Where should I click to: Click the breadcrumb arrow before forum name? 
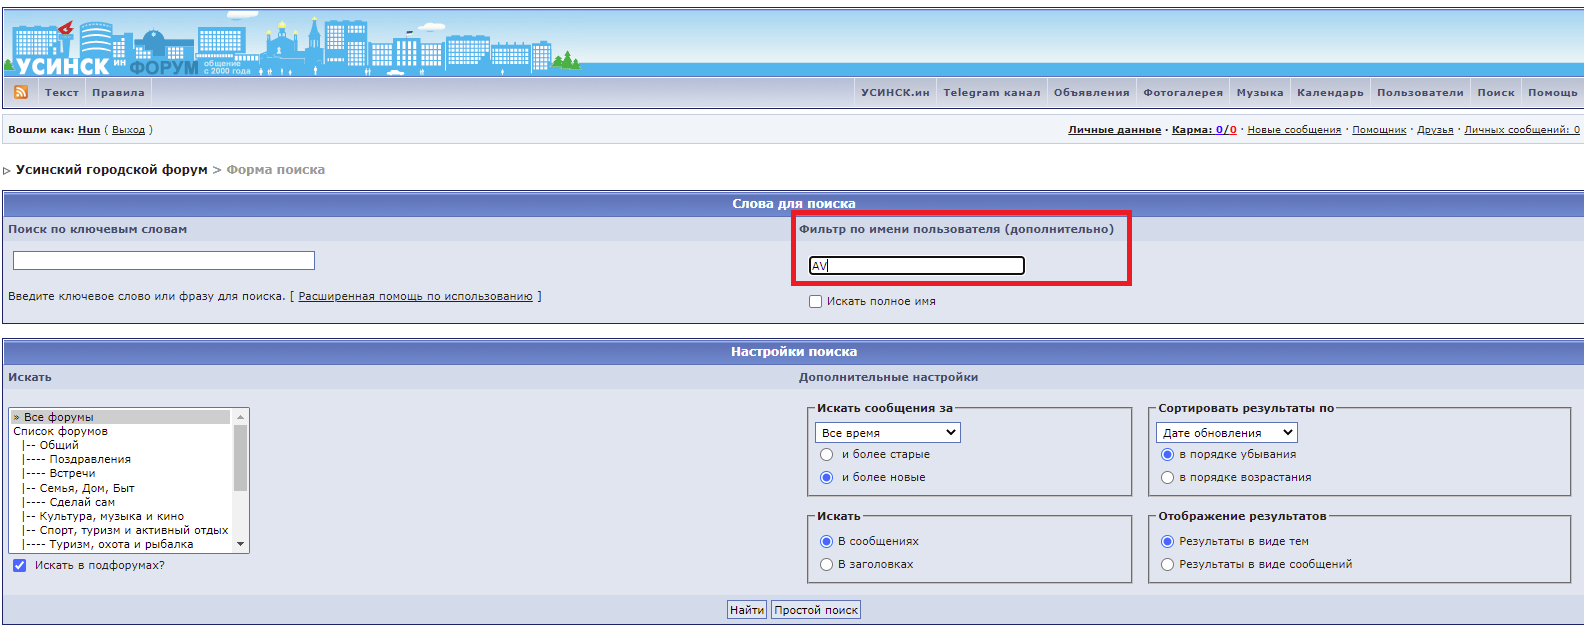(x=7, y=171)
